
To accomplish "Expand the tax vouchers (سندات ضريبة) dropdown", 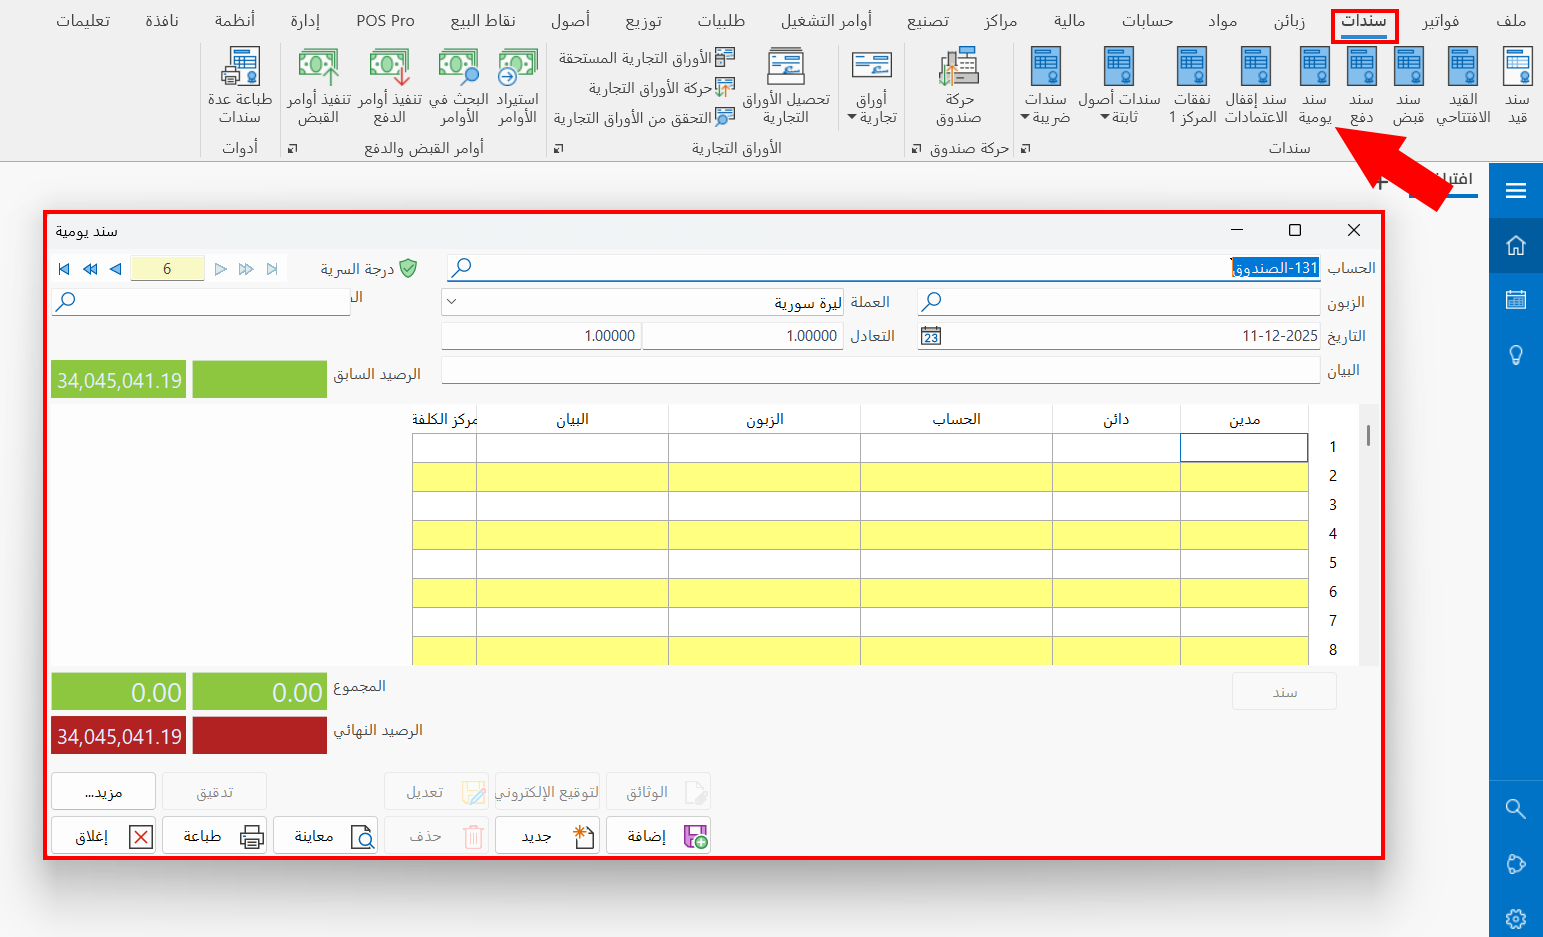I will [1045, 108].
